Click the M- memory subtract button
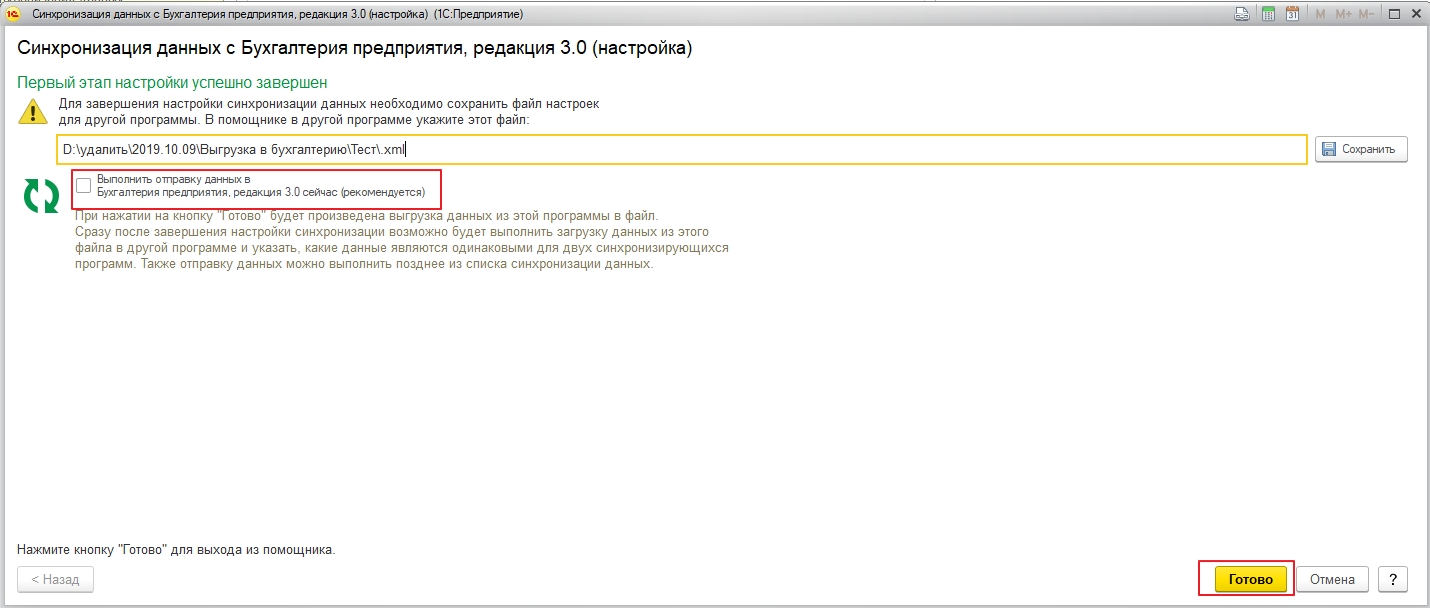The width and height of the screenshot is (1430, 608). [1366, 14]
